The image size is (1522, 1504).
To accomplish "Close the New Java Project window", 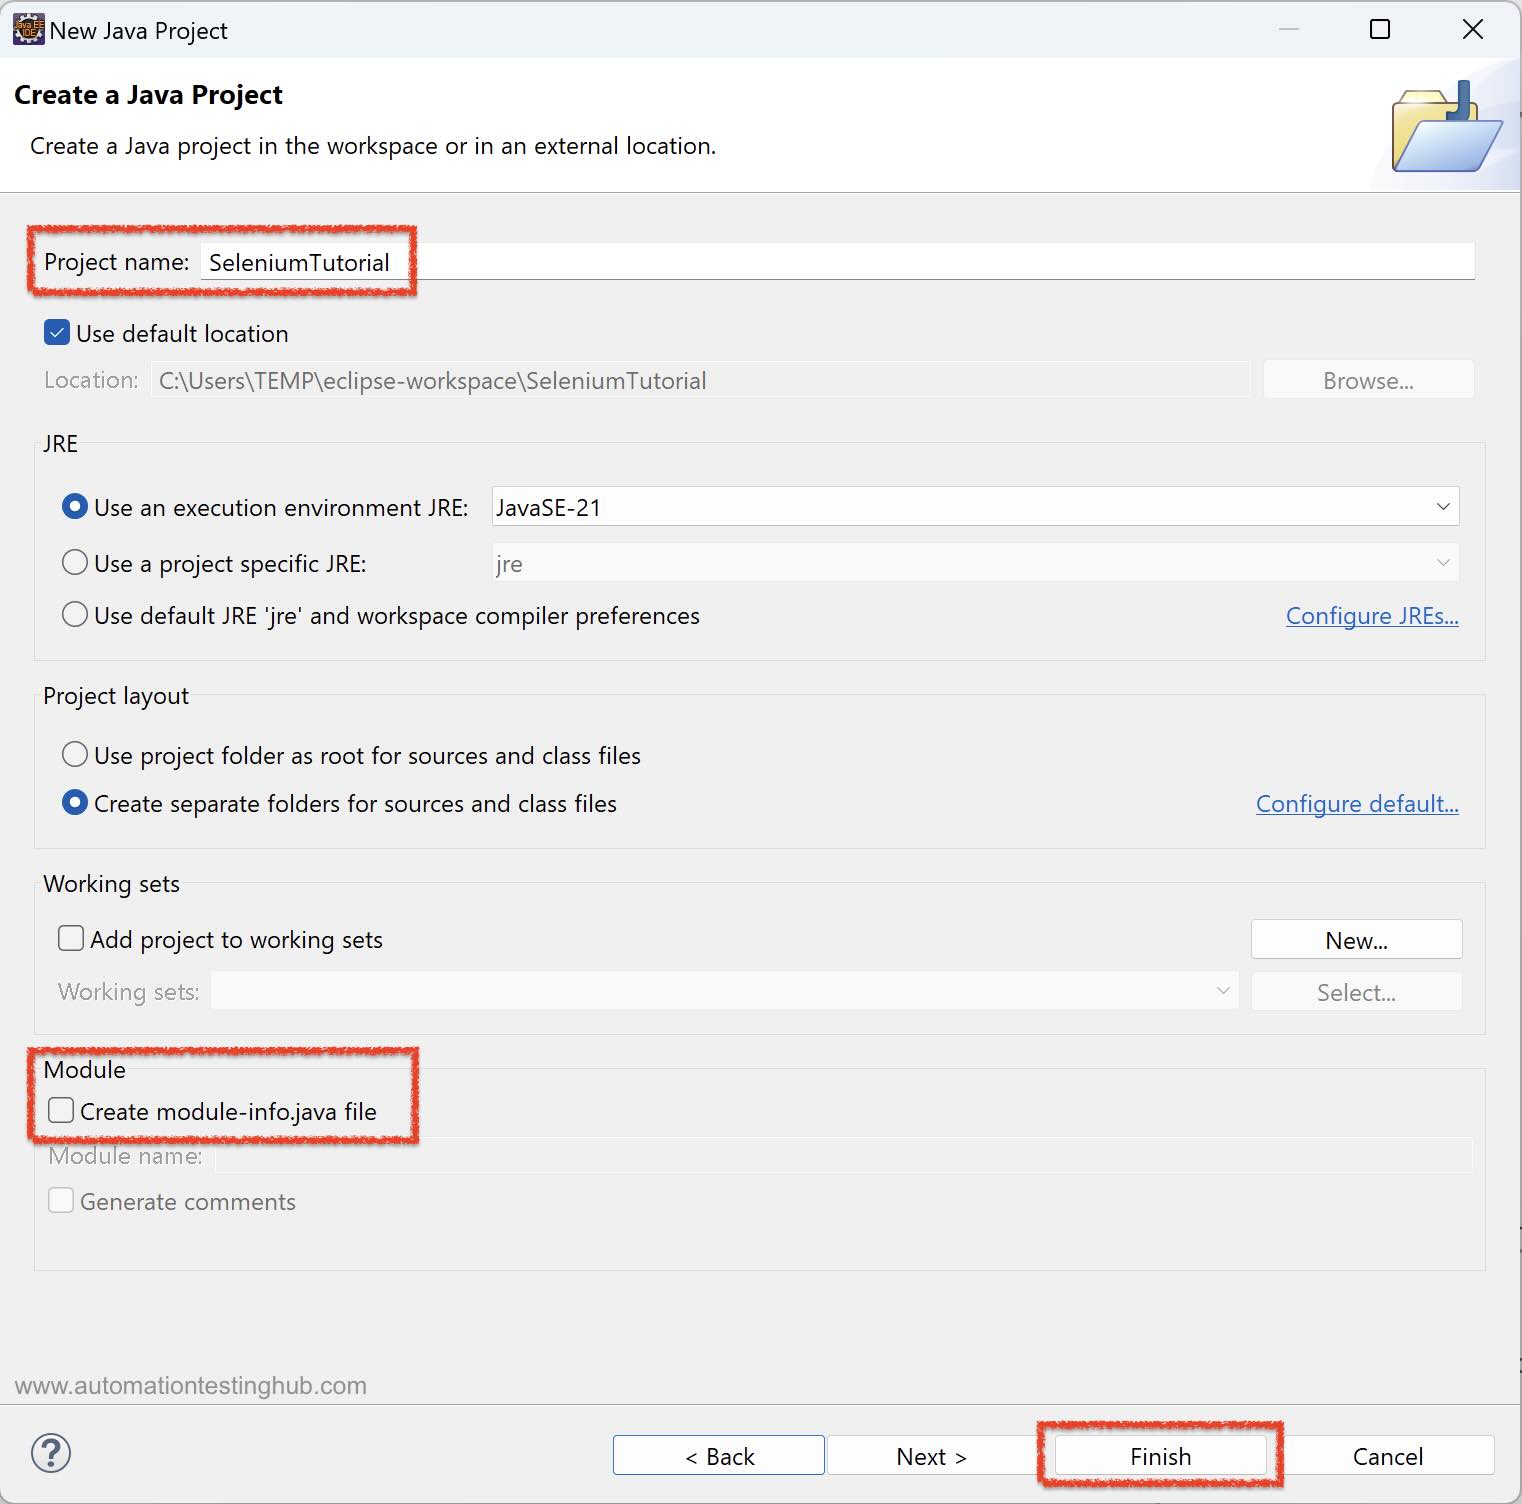I will tap(1472, 30).
